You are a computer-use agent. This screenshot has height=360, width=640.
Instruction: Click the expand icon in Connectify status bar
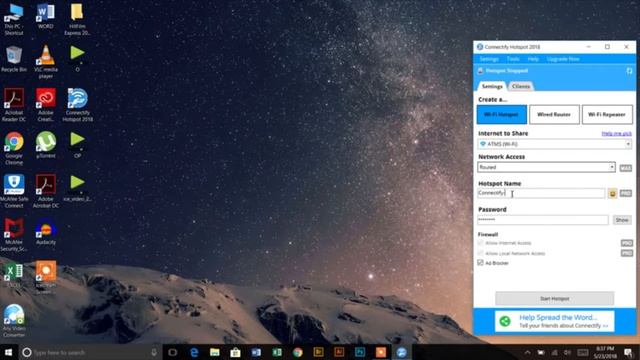tap(629, 71)
